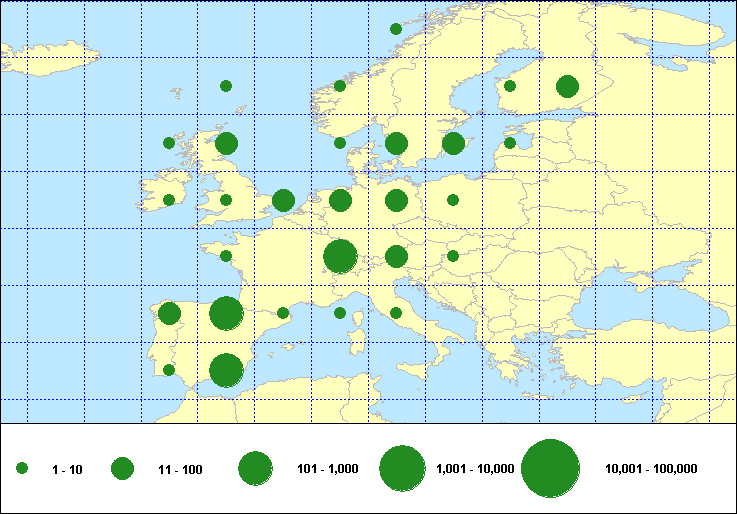
Task: Select the northernmost dot in Arctic Norway
Action: coord(396,29)
